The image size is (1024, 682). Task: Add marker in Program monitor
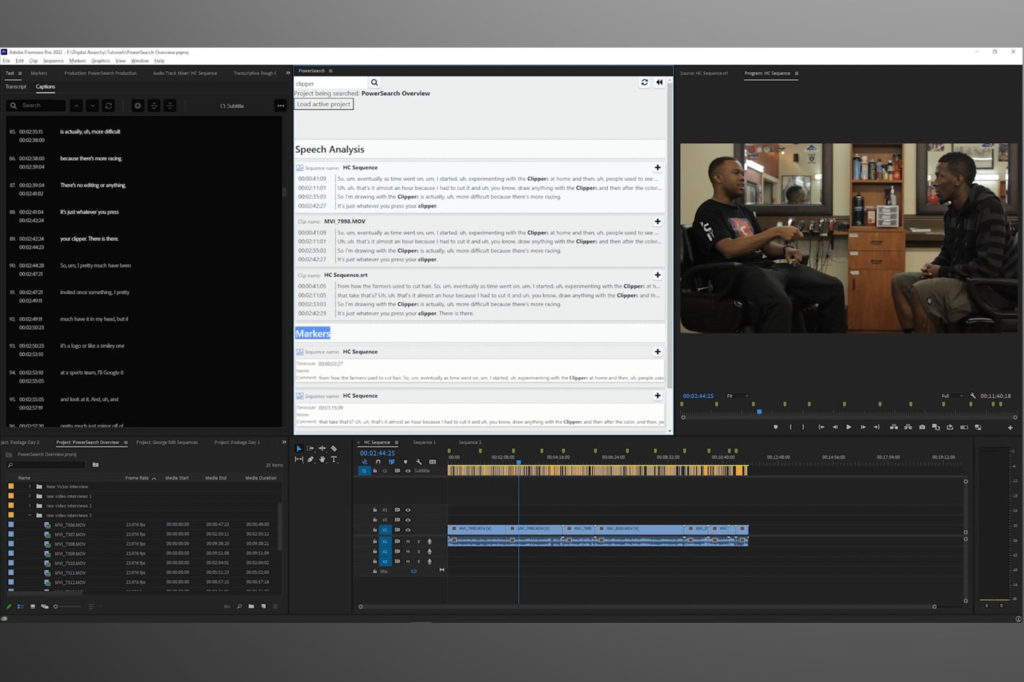point(775,427)
